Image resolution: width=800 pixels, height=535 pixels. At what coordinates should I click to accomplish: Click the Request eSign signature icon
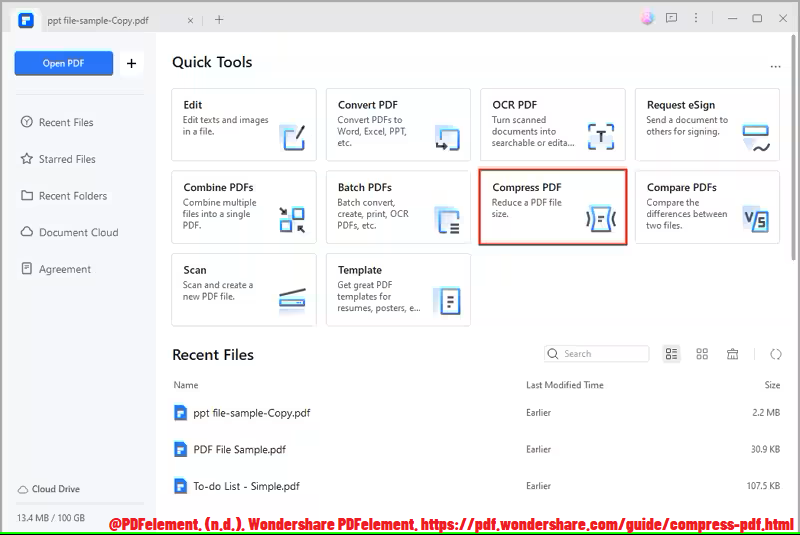pos(756,138)
